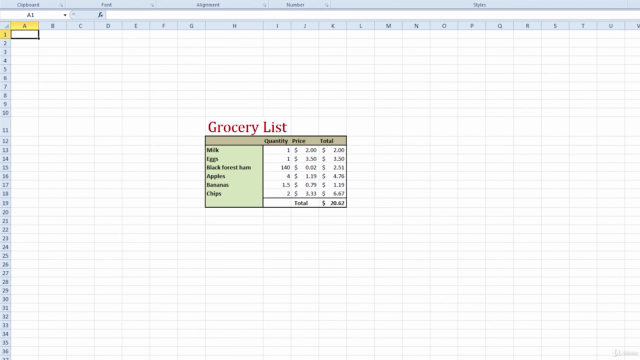Select column B header
This screenshot has width=640, height=360.
point(53,26)
